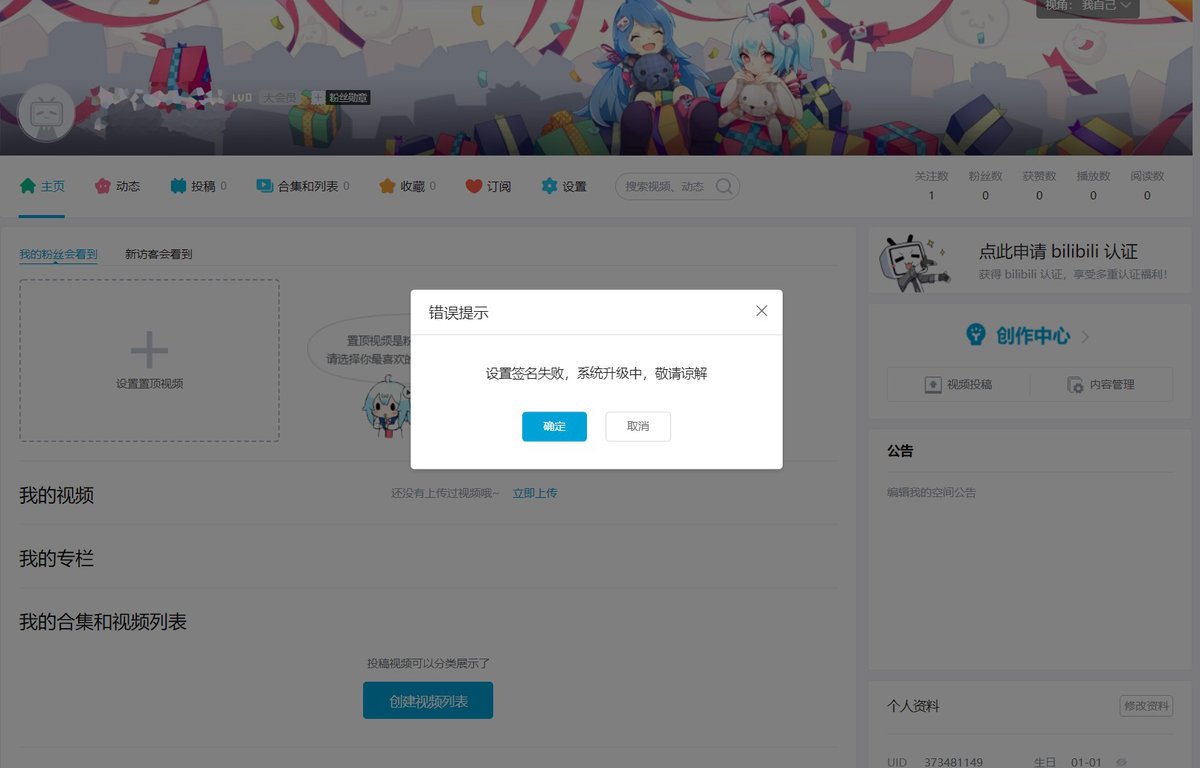The width and height of the screenshot is (1200, 768).
Task: Click the profile avatar picture
Action: pos(47,112)
